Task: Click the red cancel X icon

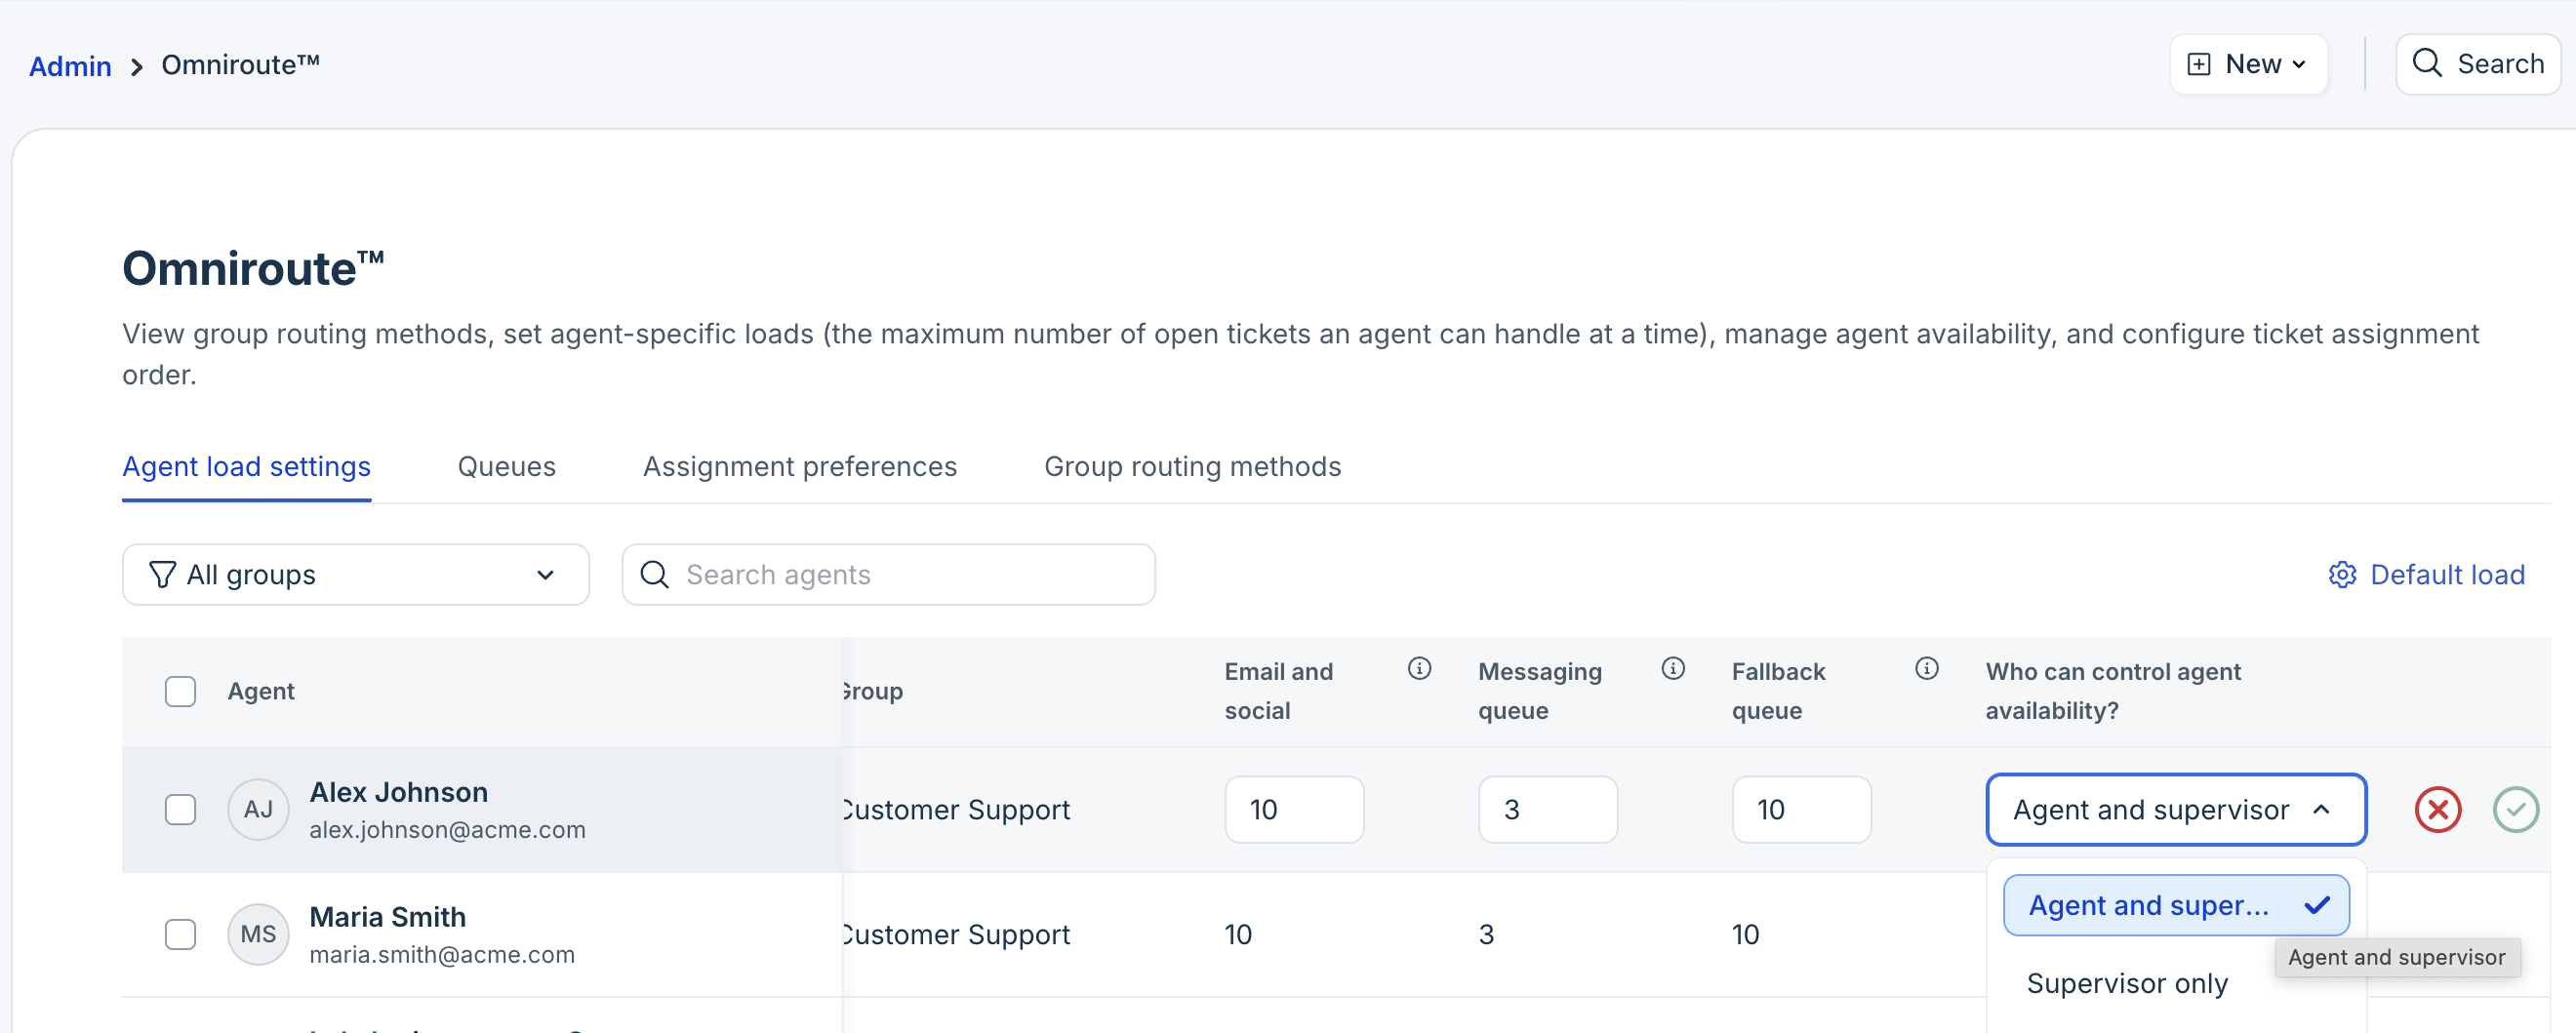Action: coord(2437,809)
